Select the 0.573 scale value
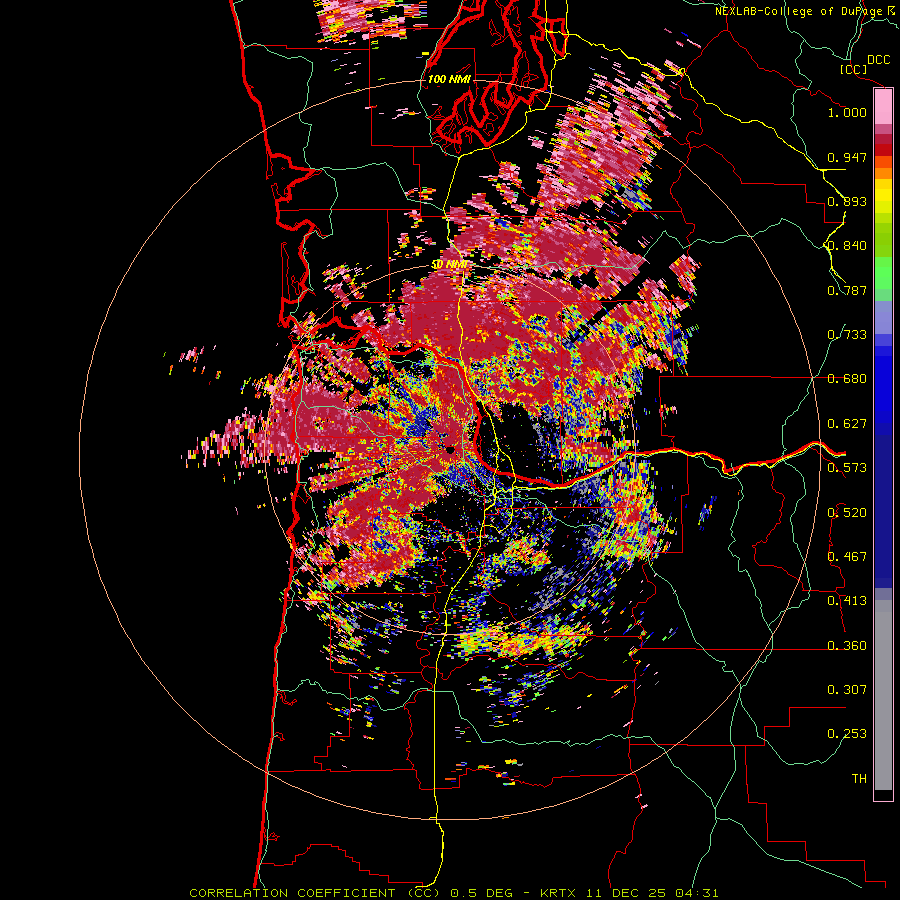Image resolution: width=900 pixels, height=900 pixels. [847, 468]
